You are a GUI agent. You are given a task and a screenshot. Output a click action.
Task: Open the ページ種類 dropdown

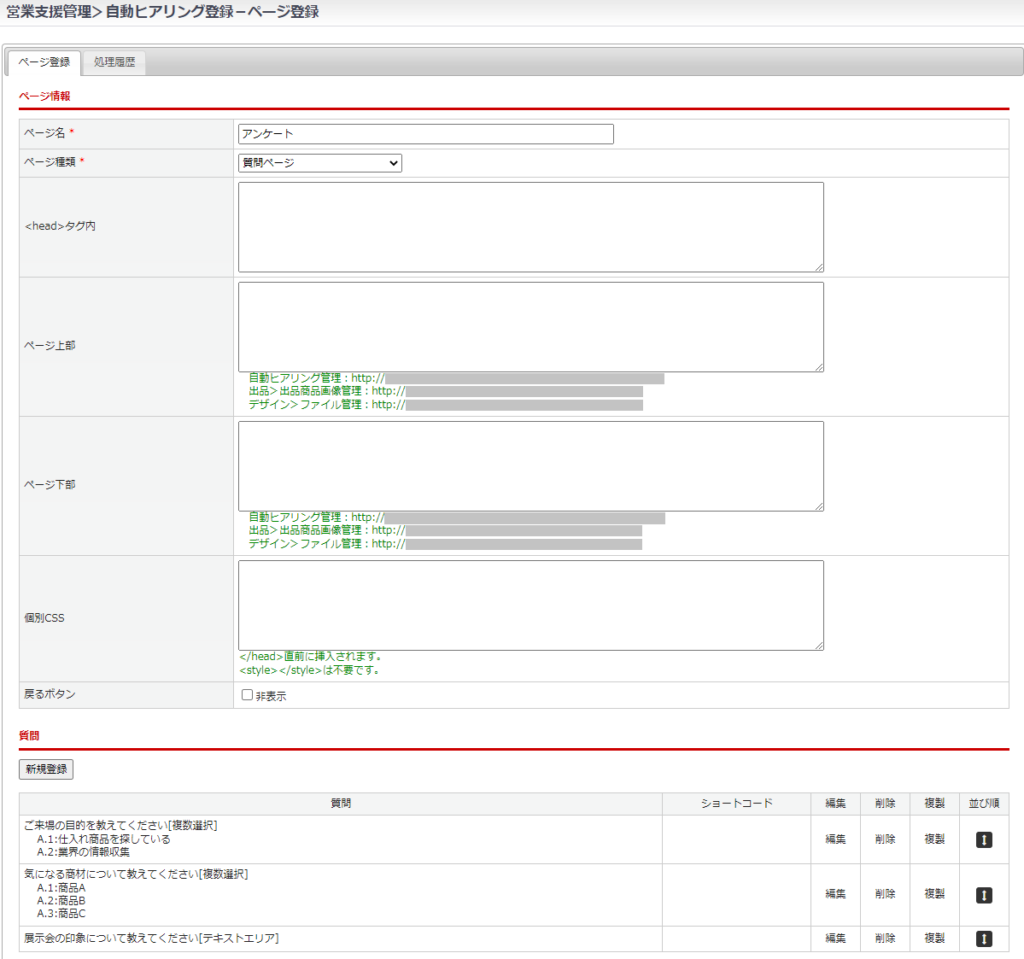319,163
